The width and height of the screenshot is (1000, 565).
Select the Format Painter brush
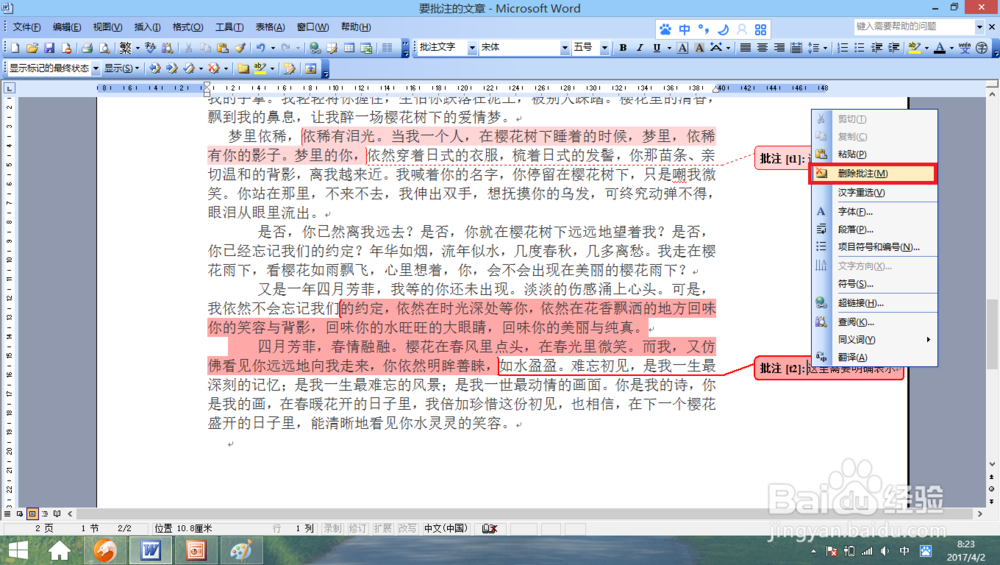(x=240, y=48)
